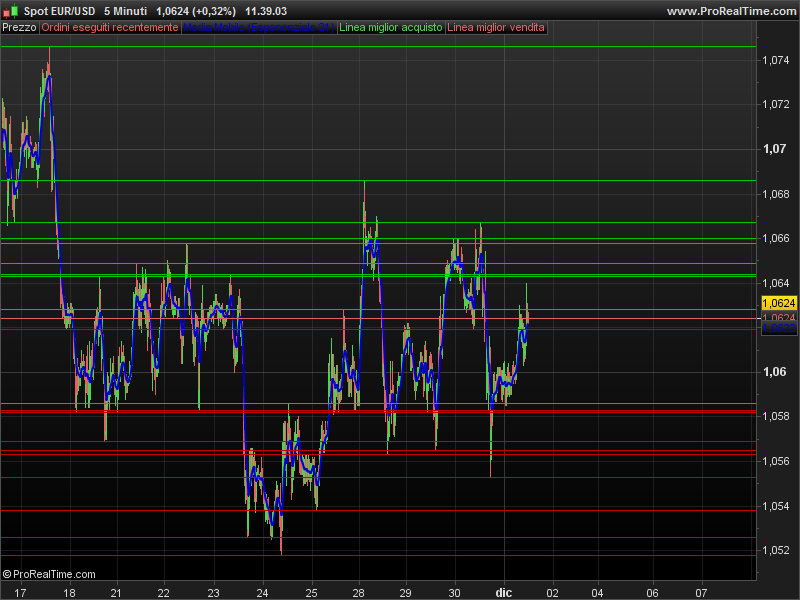Screen dimensions: 800x600
Task: Click date 07 on time axis
Action: point(702,593)
